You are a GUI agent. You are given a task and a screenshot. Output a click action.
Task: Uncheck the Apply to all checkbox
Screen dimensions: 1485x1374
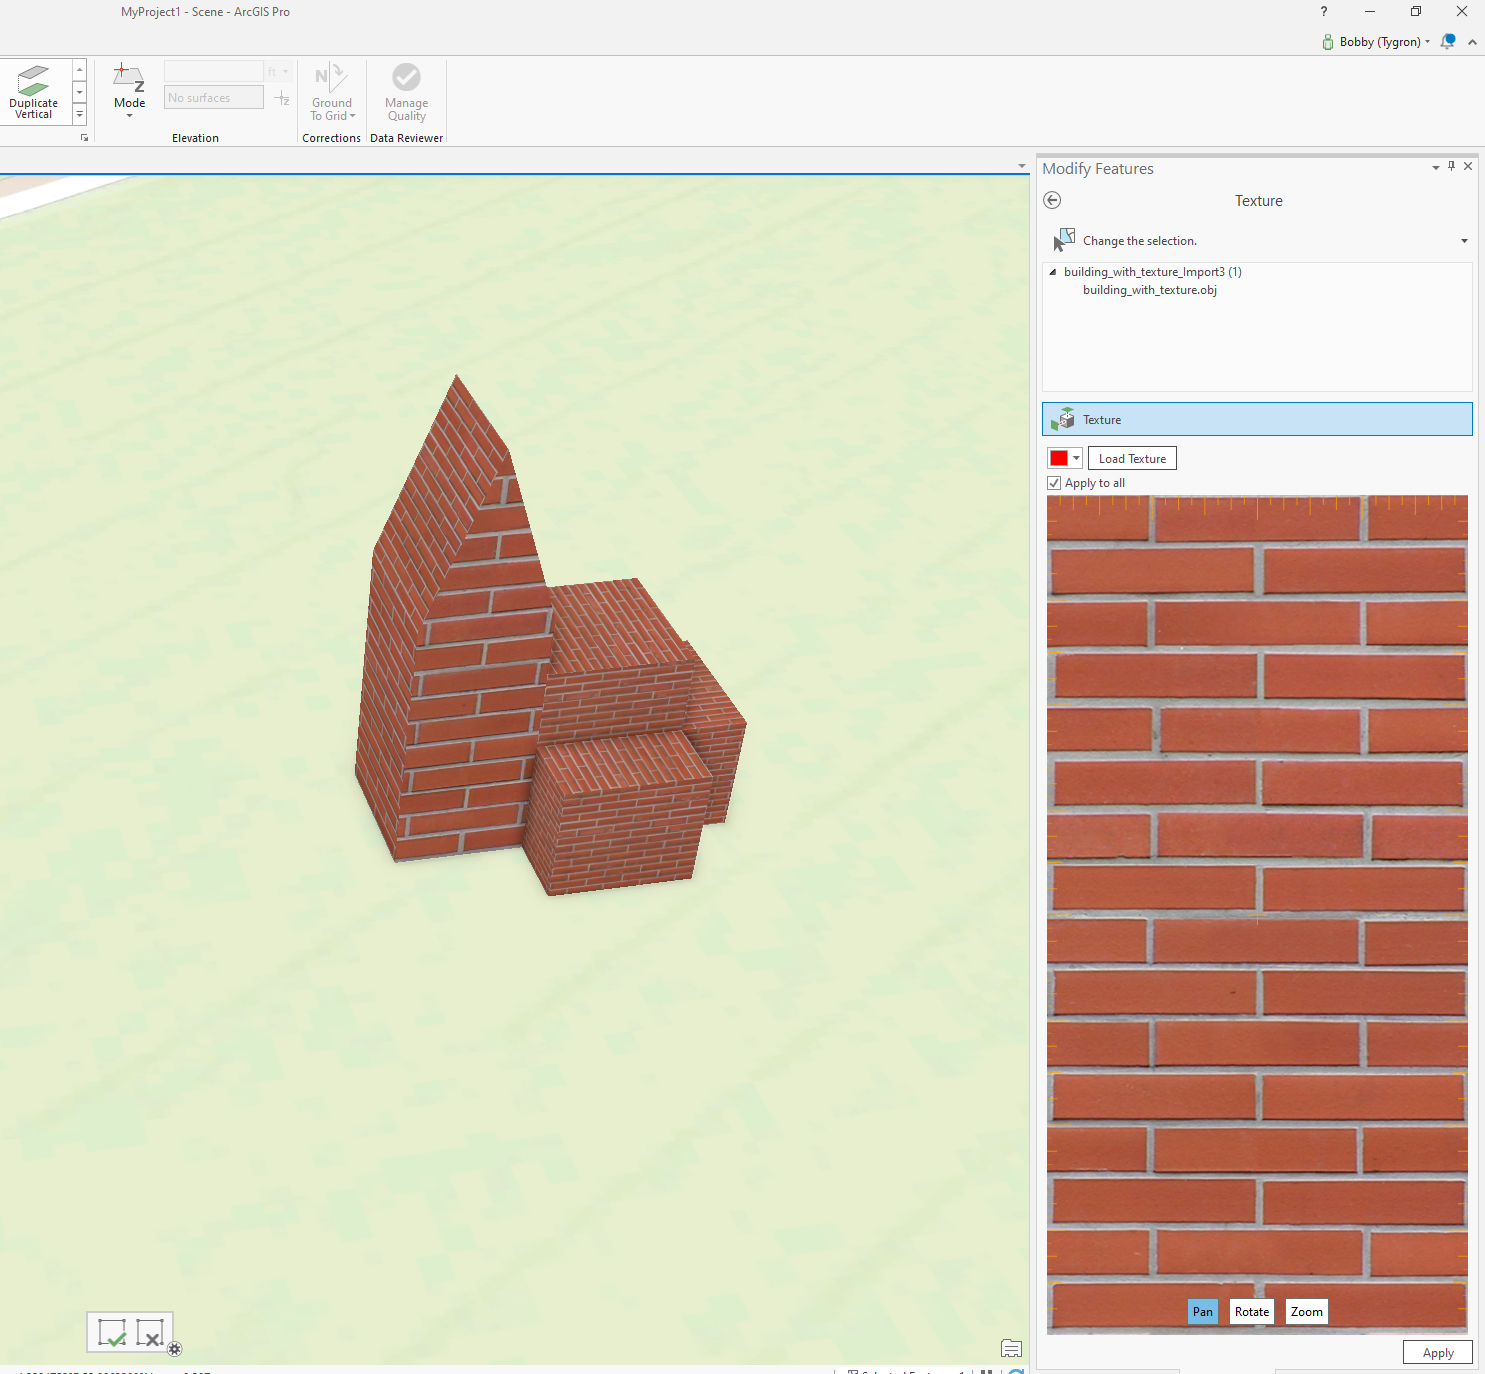click(1054, 483)
